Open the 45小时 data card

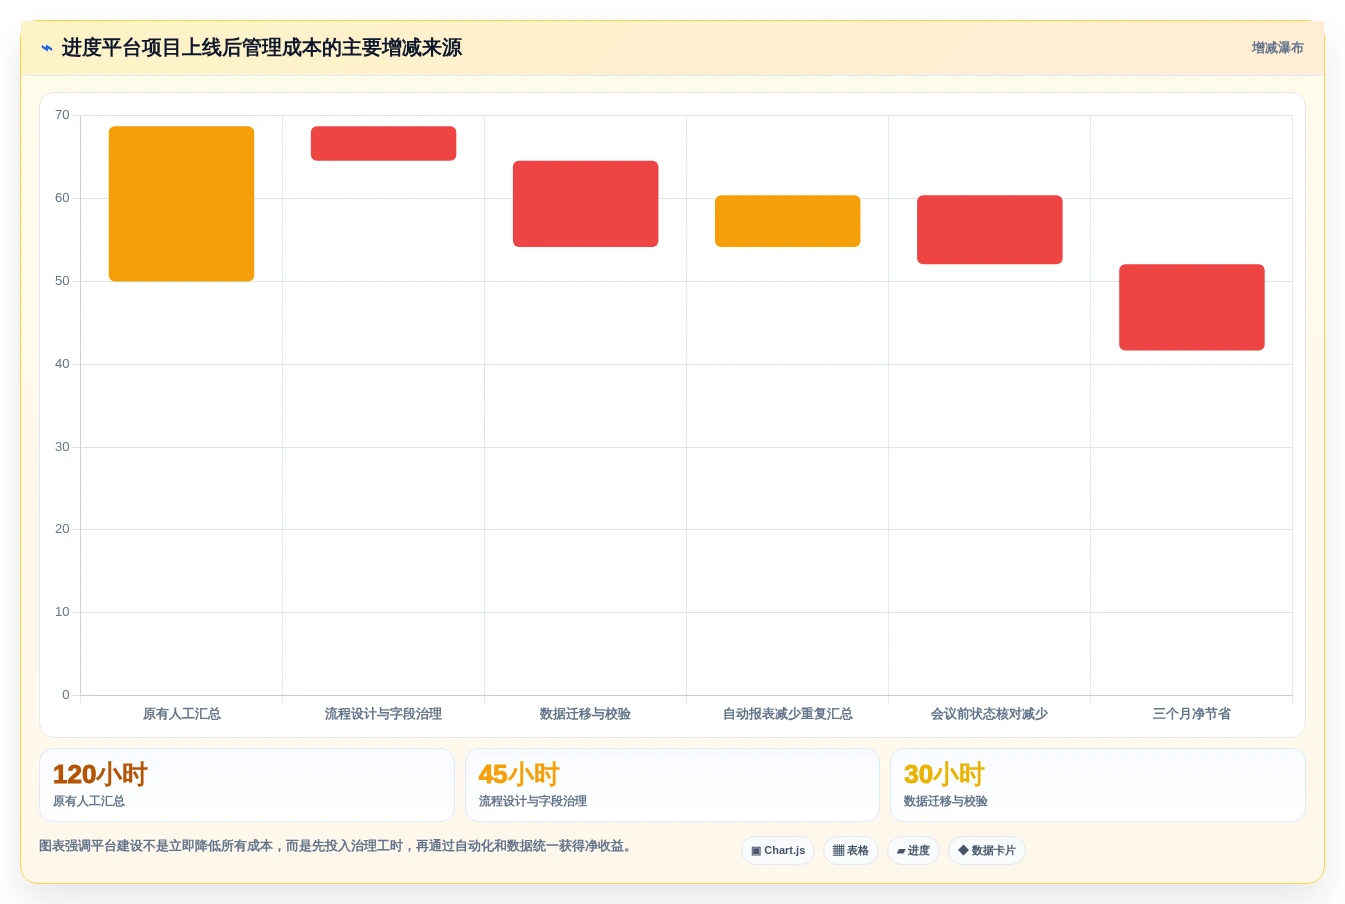point(672,785)
